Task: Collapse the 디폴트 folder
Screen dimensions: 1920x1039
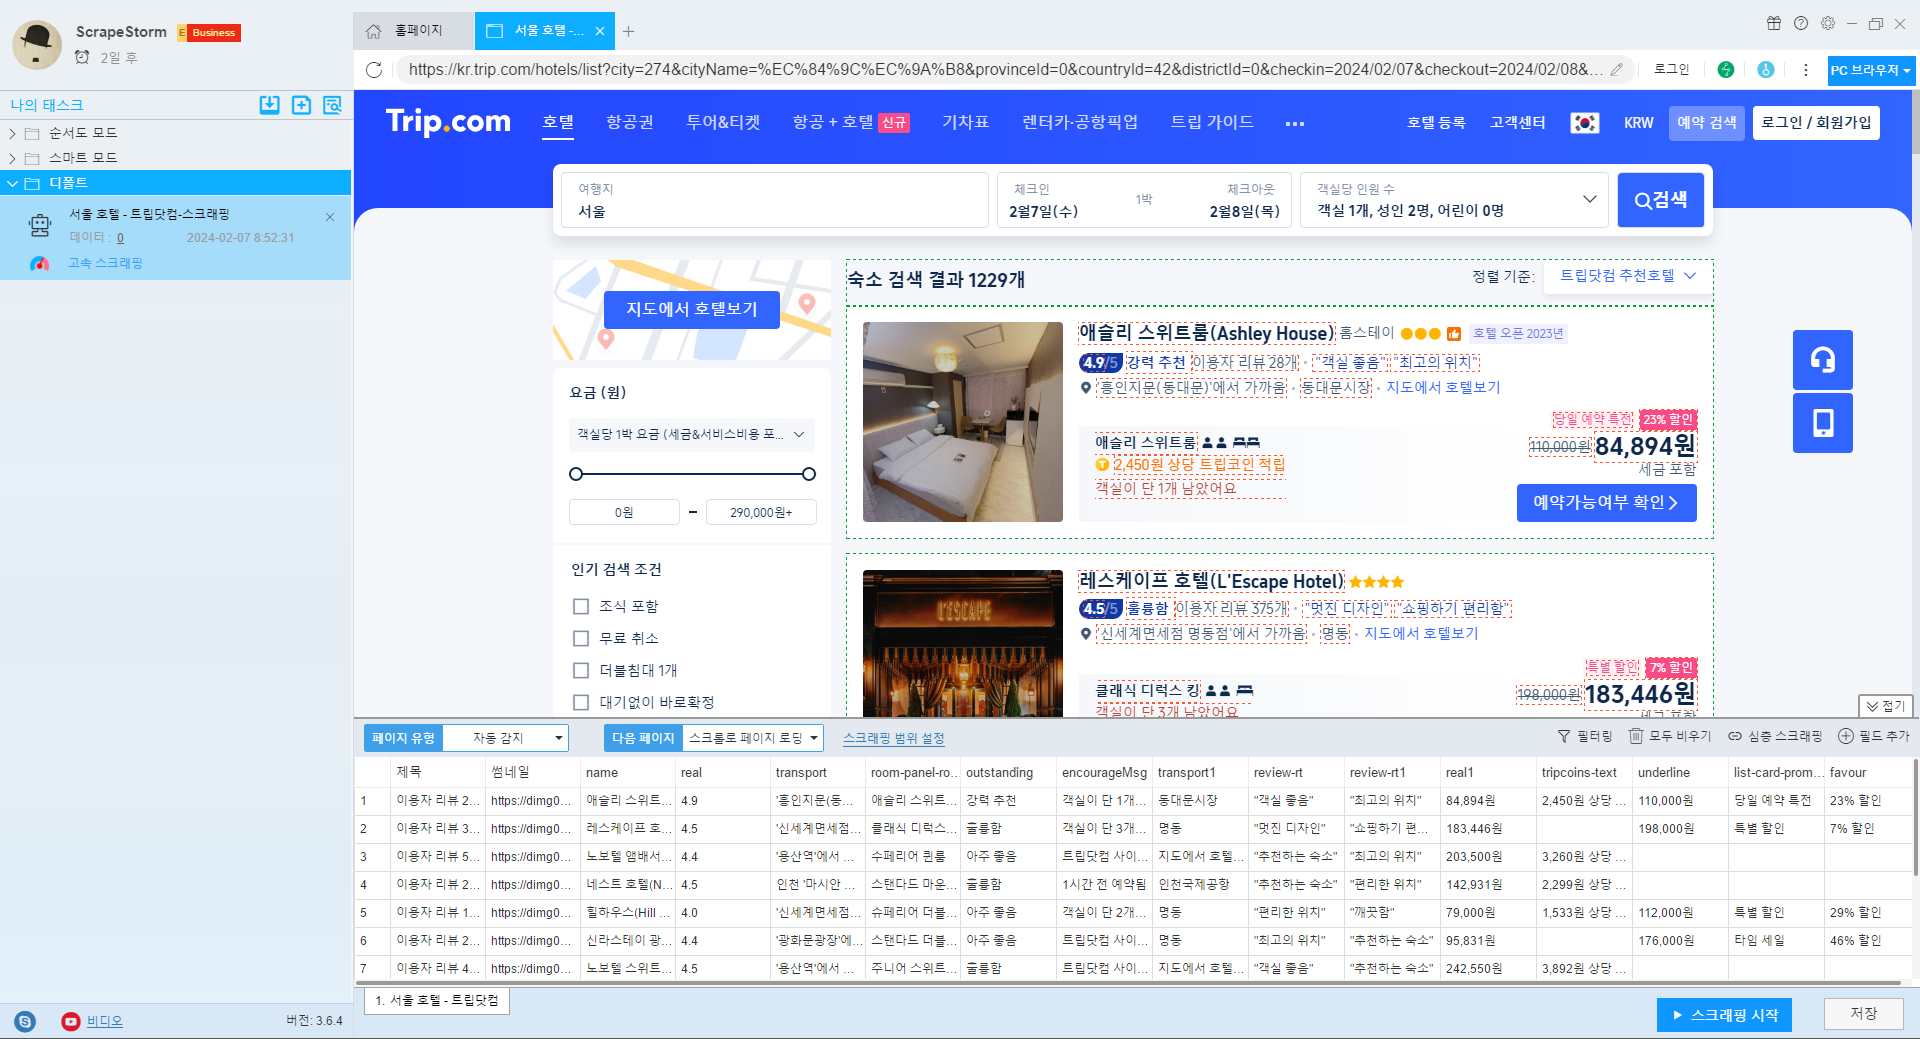Action: click(x=12, y=183)
